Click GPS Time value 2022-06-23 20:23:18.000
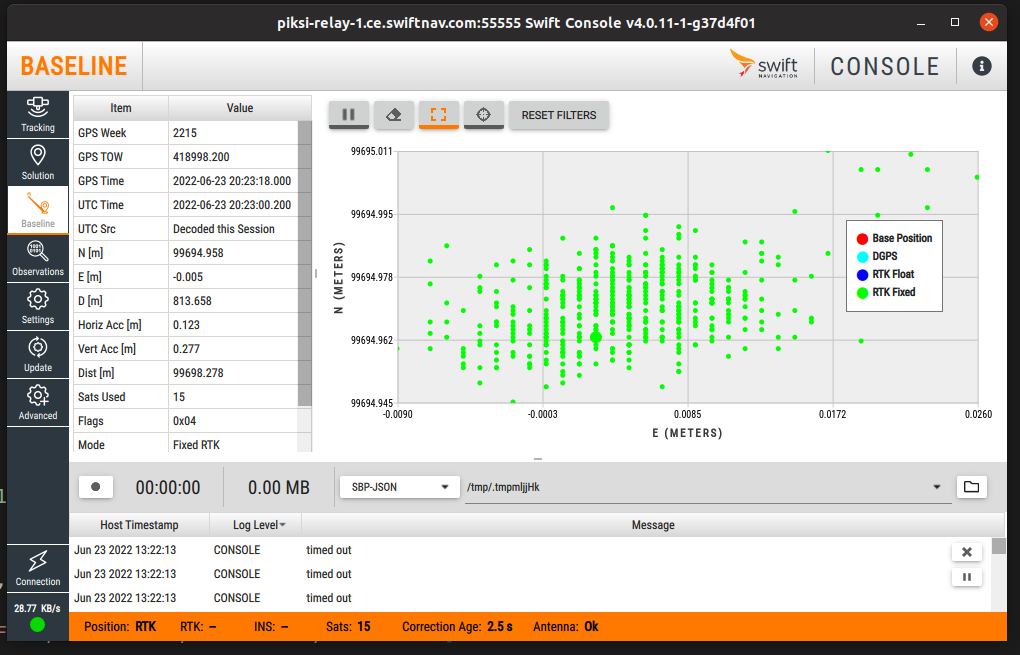Image resolution: width=1020 pixels, height=655 pixels. point(232,181)
